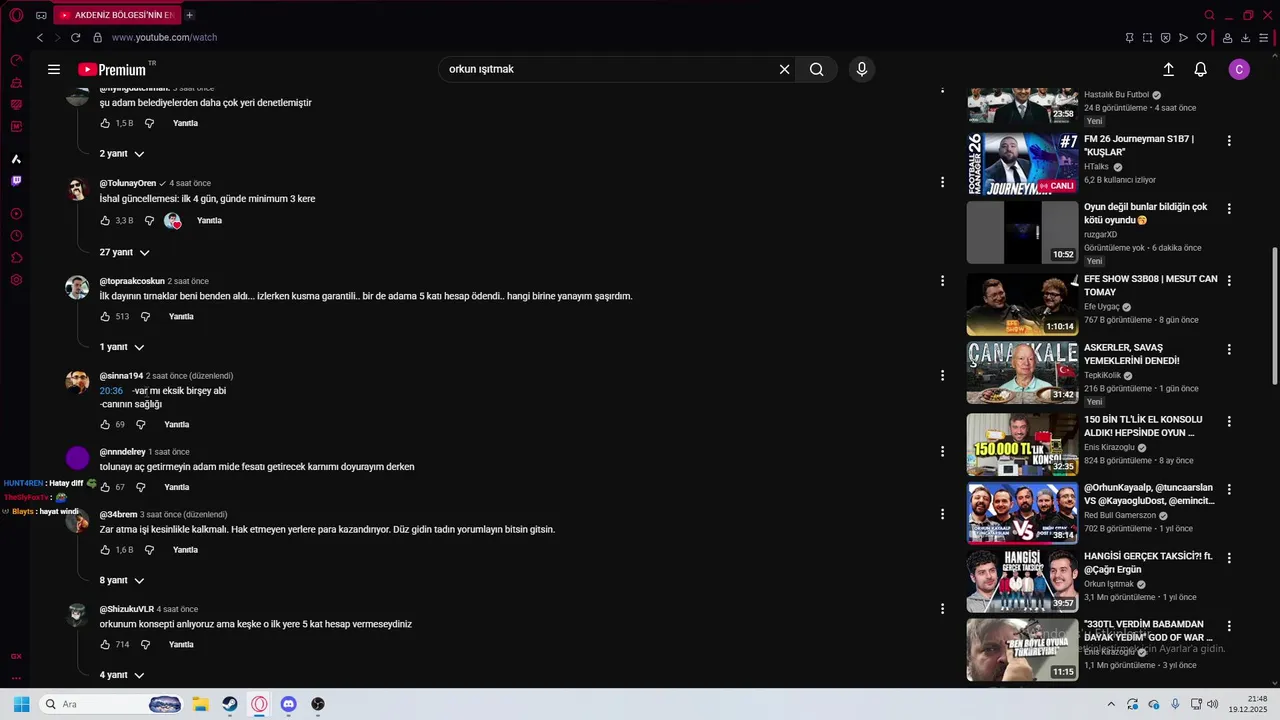This screenshot has height=720, width=1280.
Task: Open Steam from the taskbar
Action: (x=230, y=704)
